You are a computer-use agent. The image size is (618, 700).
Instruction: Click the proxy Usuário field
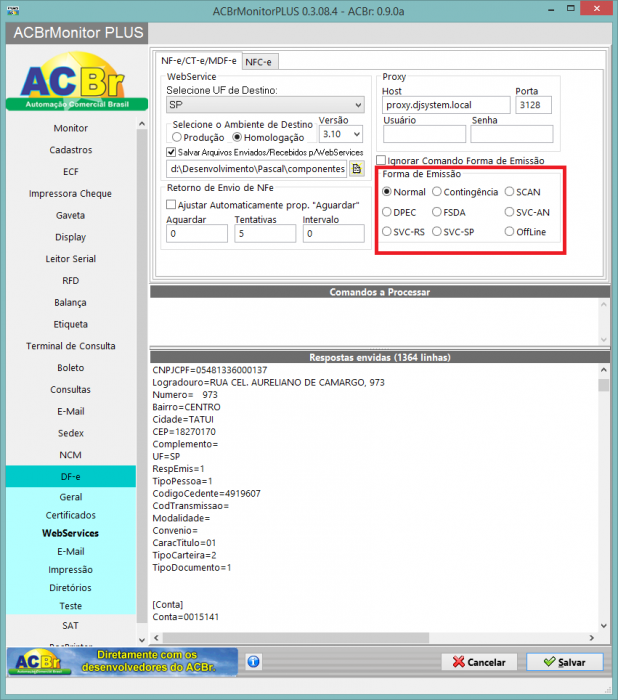click(424, 134)
